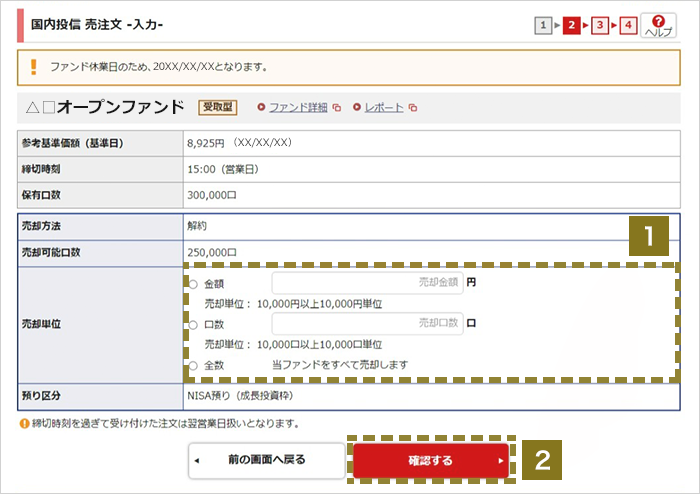Viewport: 700px width, 494px height.
Task: Click the 250,000口 sellable units value
Action: pyautogui.click(x=212, y=253)
